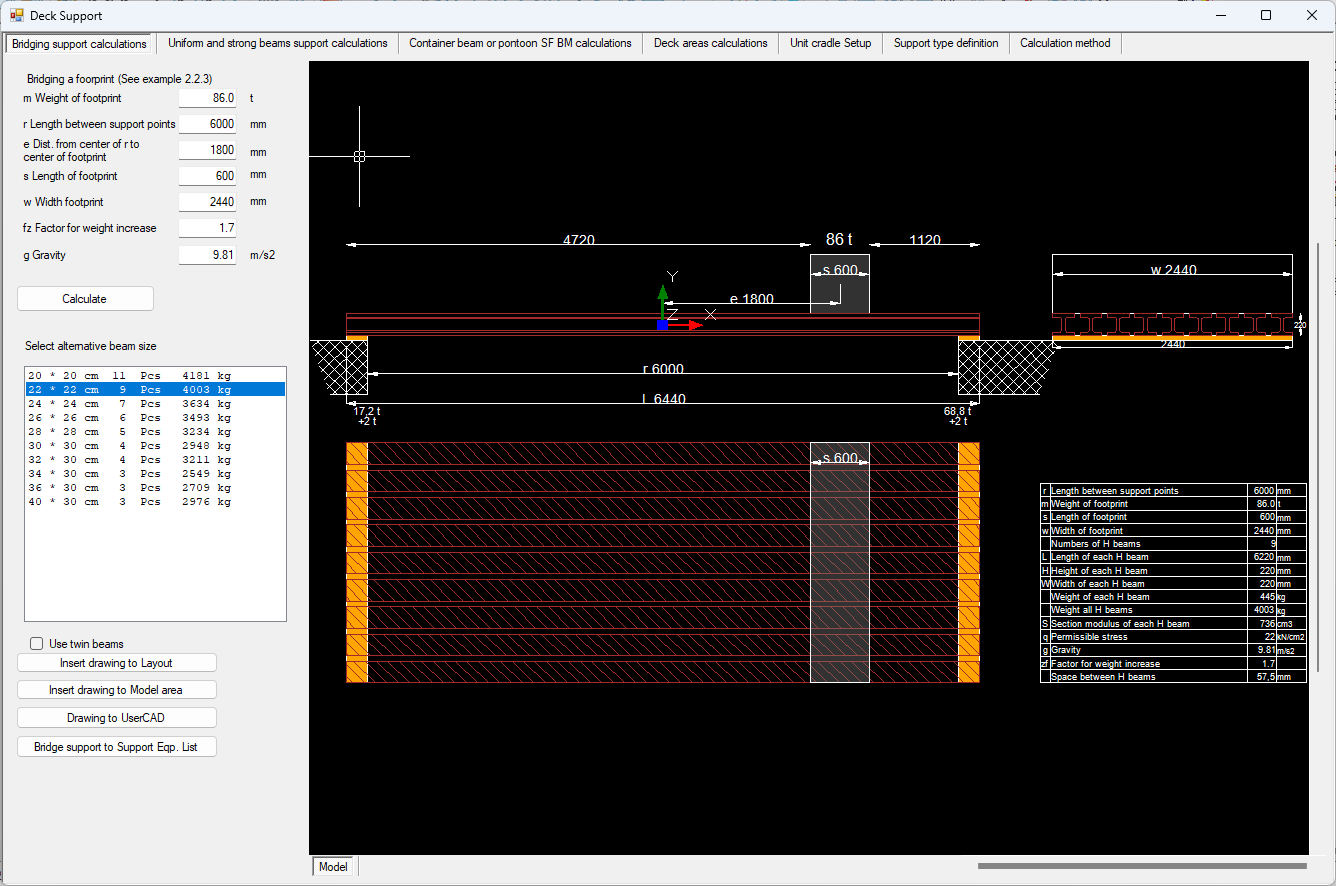Click the vertical scrollbar at drawing's right edge
The width and height of the screenshot is (1336, 886).
1317,457
